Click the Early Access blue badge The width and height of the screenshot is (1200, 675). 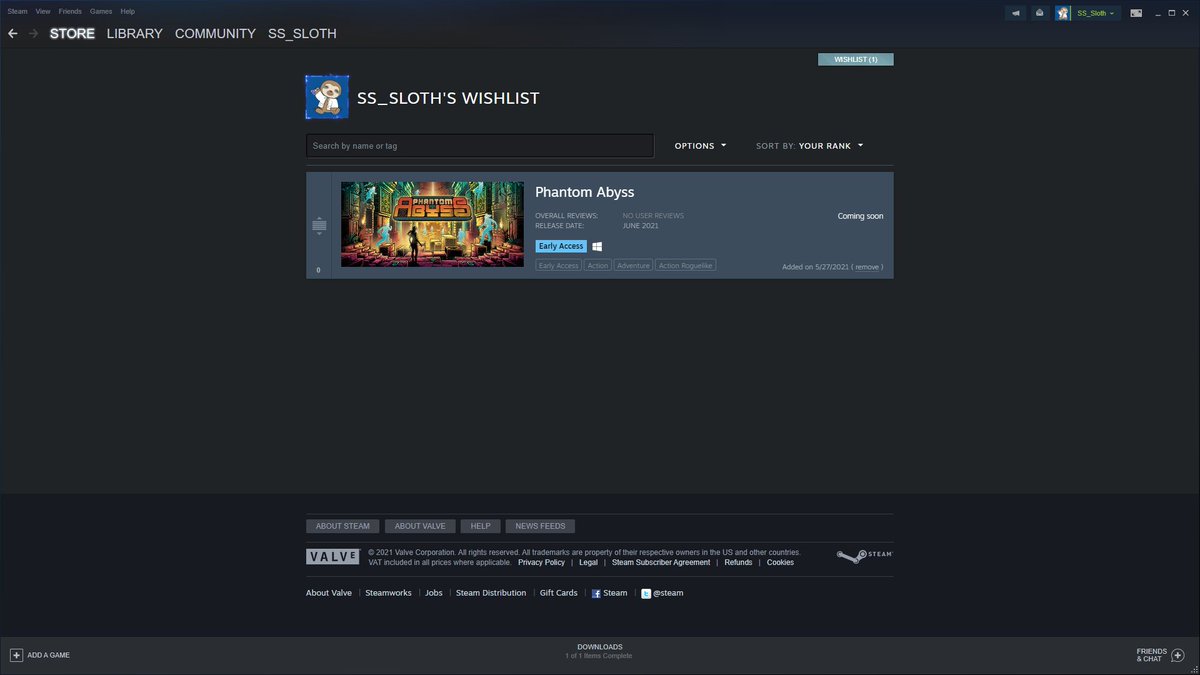561,246
